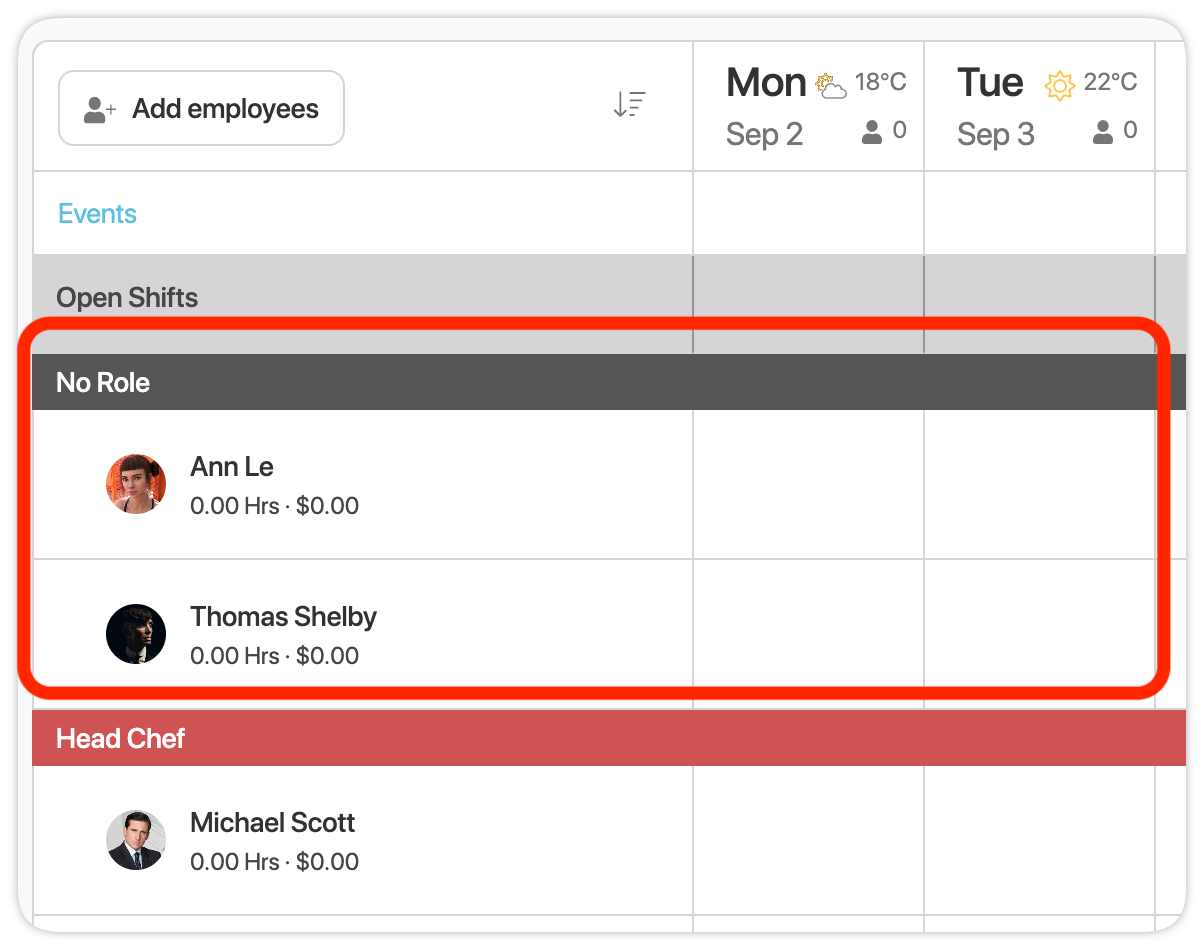Select the Mon Sep 2 column header
This screenshot has width=1204, height=950.
click(809, 106)
